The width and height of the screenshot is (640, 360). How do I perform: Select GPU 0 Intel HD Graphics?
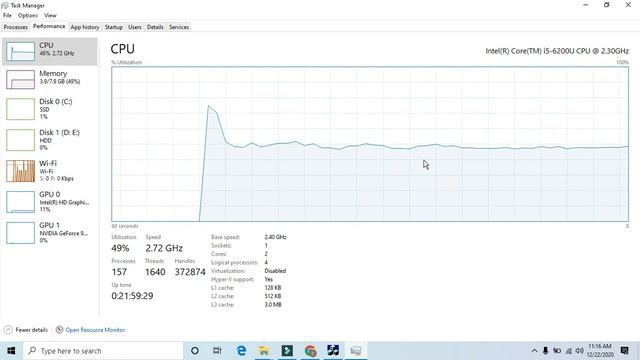pyautogui.click(x=49, y=202)
